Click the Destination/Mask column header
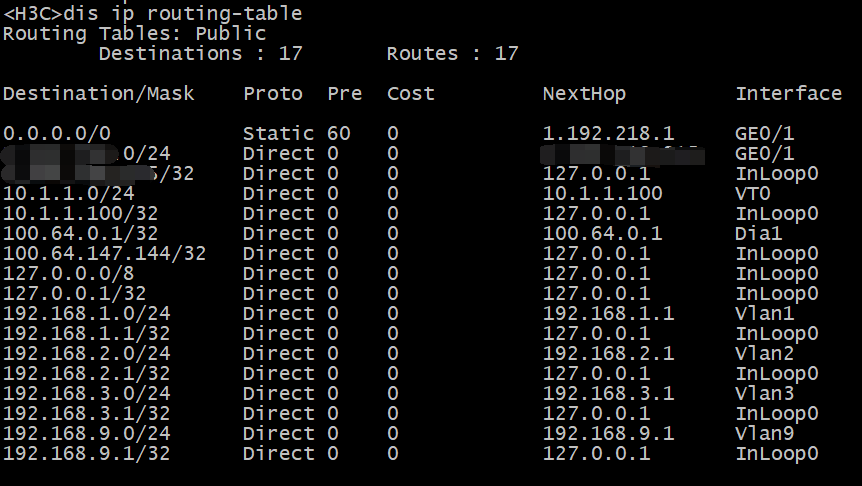Image resolution: width=862 pixels, height=486 pixels. [x=98, y=93]
